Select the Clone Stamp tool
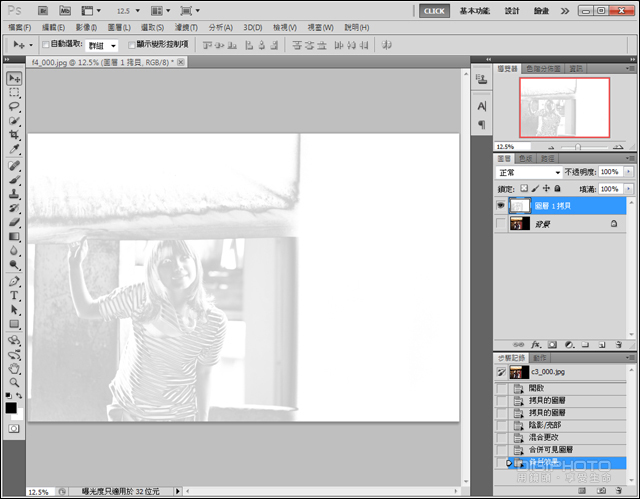Screen dimensions: 640x499 [14, 194]
